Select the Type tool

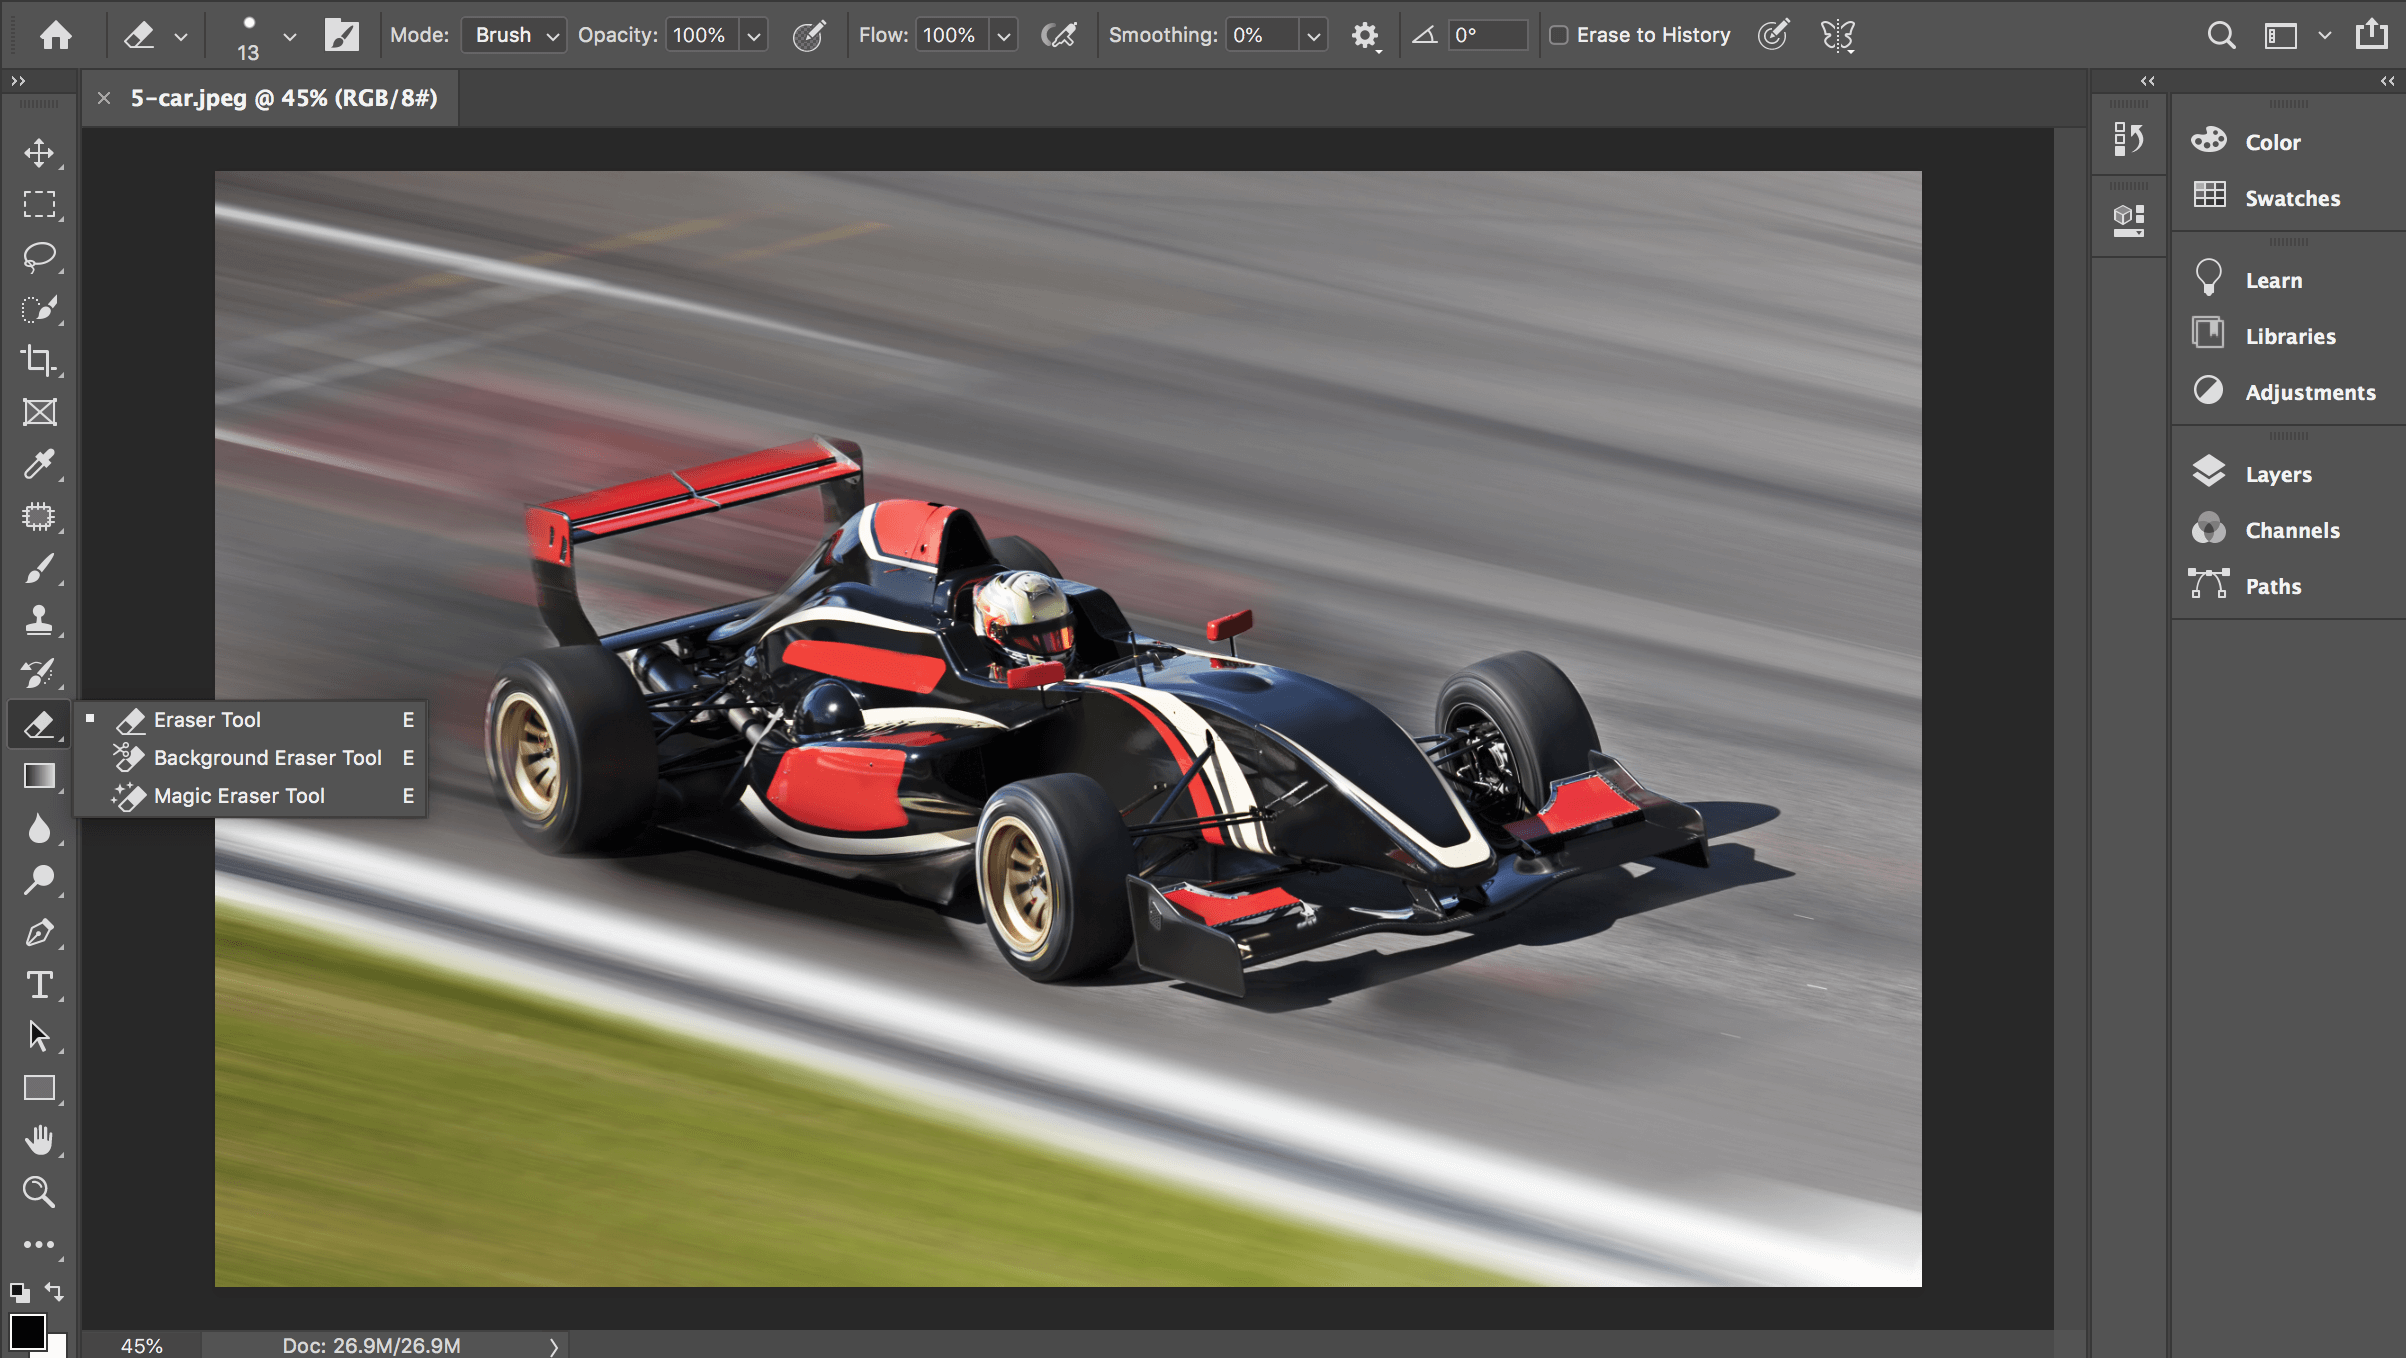pos(39,984)
